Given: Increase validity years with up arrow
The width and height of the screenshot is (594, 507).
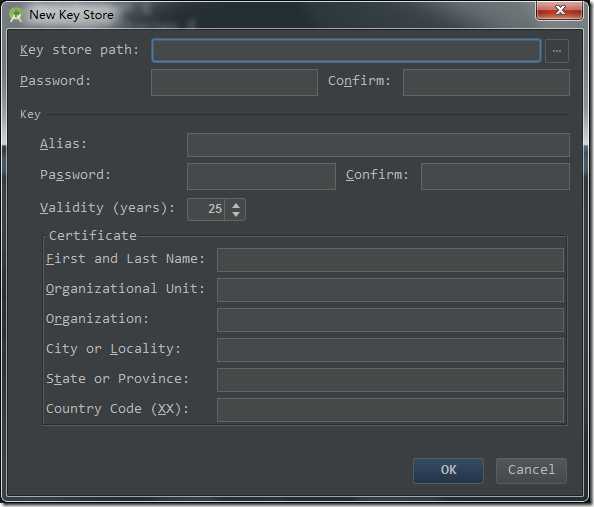Looking at the screenshot, I should tap(236, 205).
